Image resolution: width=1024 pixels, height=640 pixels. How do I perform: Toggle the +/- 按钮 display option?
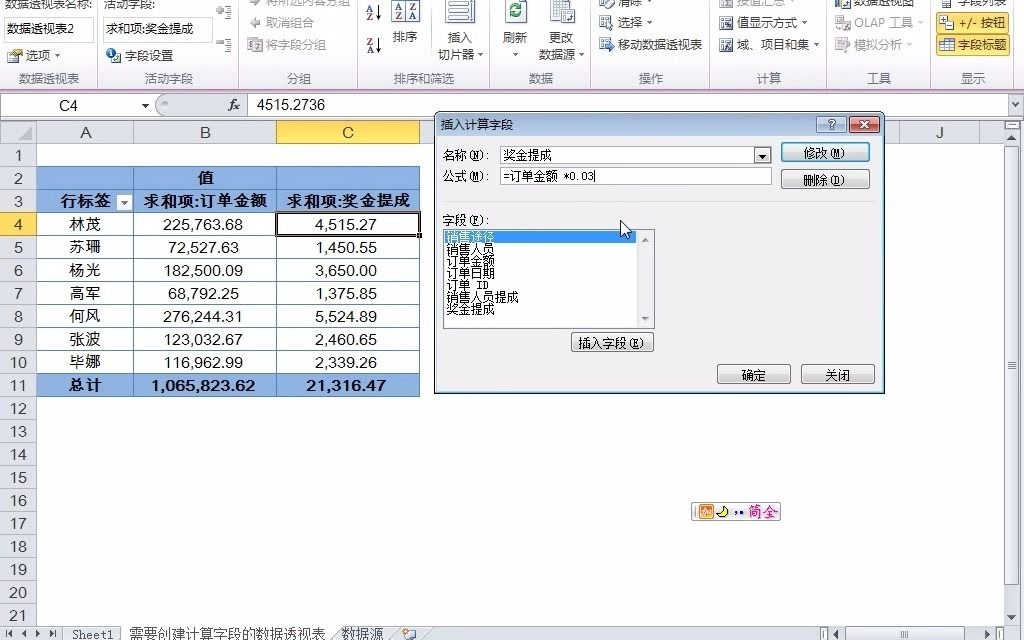click(969, 22)
